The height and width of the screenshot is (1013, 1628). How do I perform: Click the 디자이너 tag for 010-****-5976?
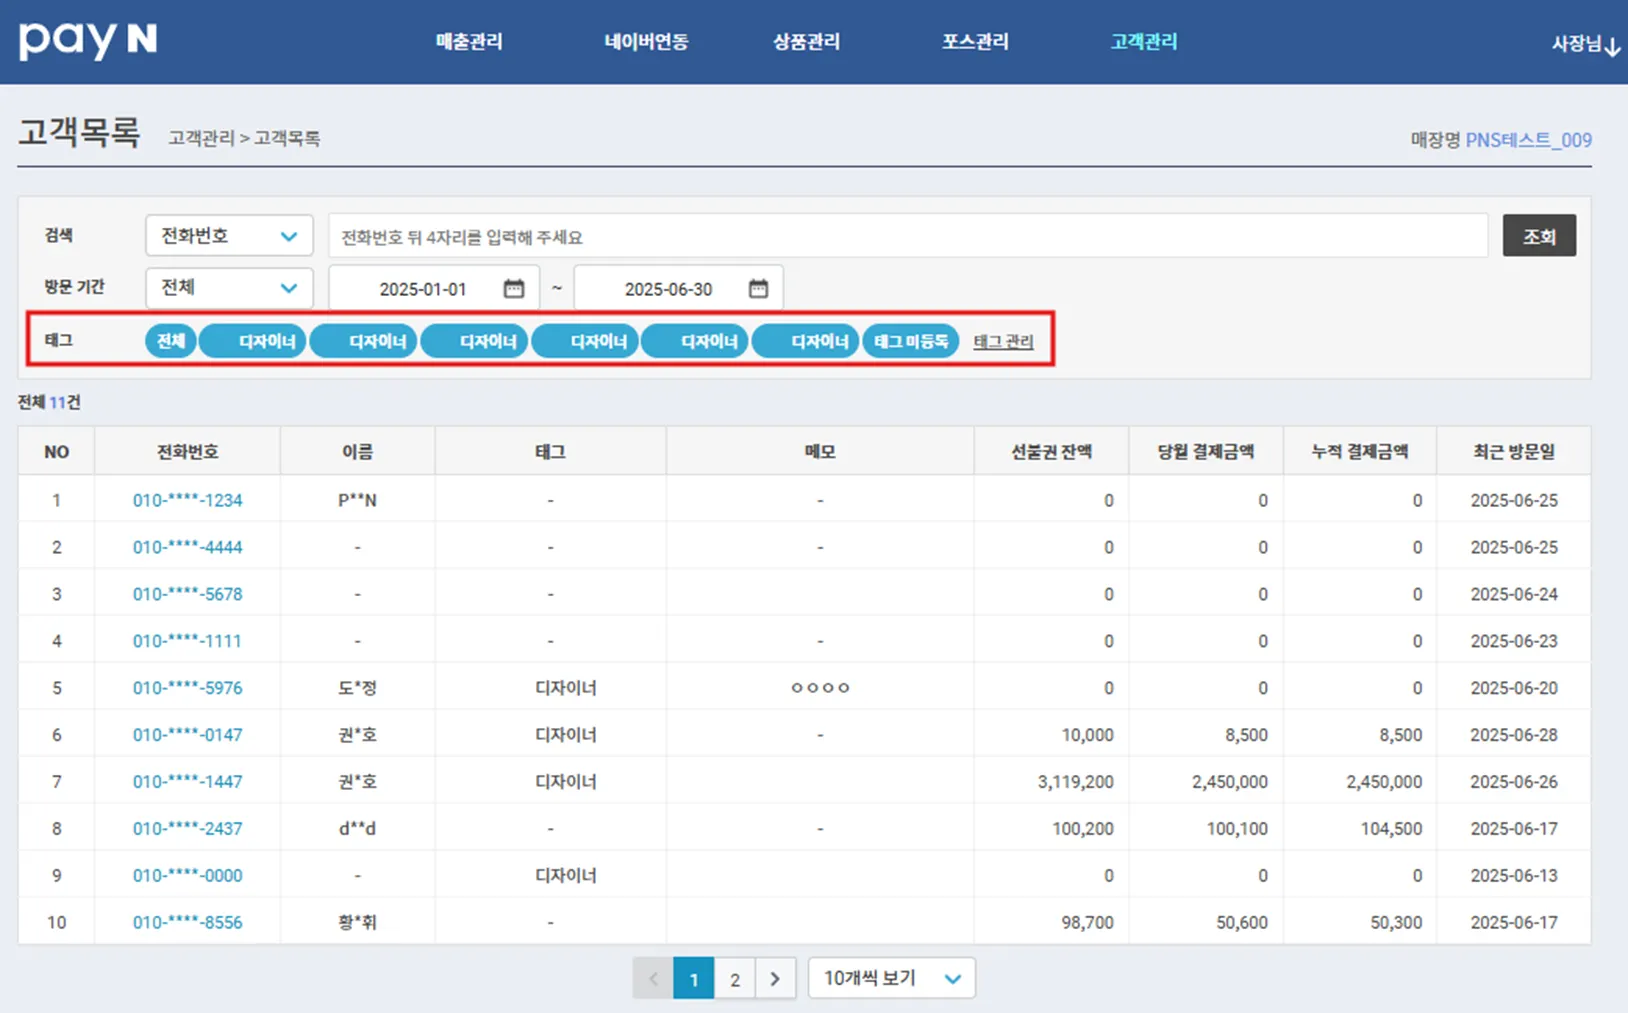566,688
